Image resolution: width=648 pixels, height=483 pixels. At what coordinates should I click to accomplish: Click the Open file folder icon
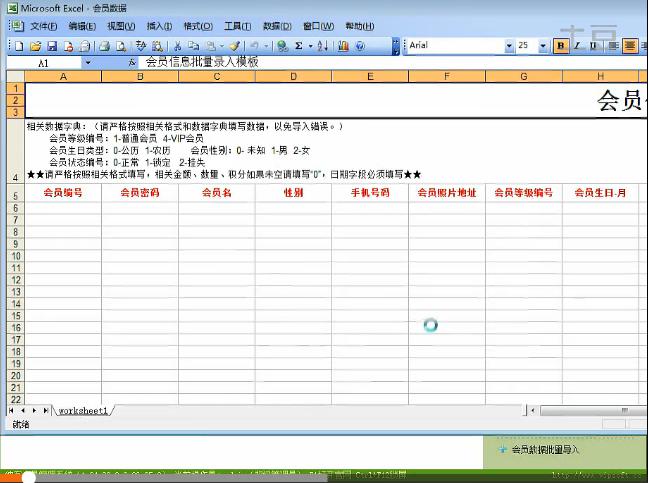tap(36, 46)
